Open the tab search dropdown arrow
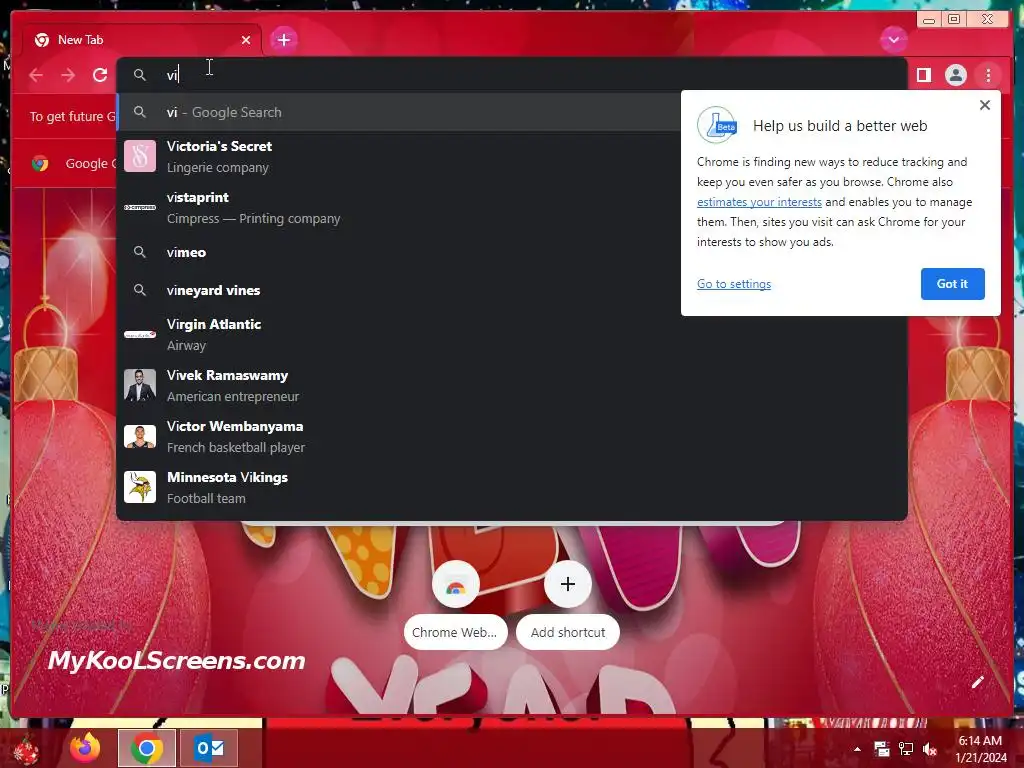The width and height of the screenshot is (1024, 768). [x=893, y=40]
